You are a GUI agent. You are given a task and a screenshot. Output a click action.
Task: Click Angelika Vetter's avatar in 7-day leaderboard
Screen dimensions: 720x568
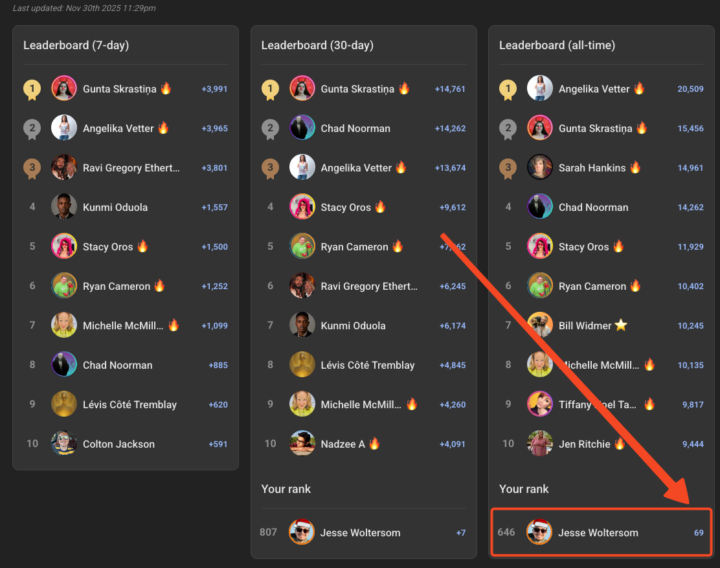point(64,128)
